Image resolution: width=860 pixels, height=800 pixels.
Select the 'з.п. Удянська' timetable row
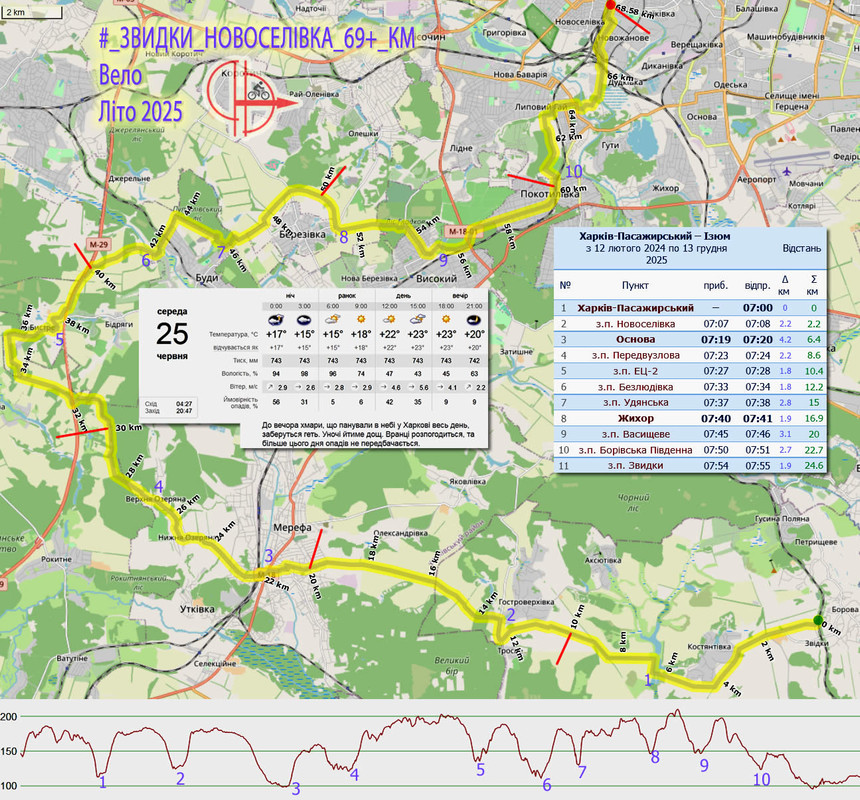point(690,402)
